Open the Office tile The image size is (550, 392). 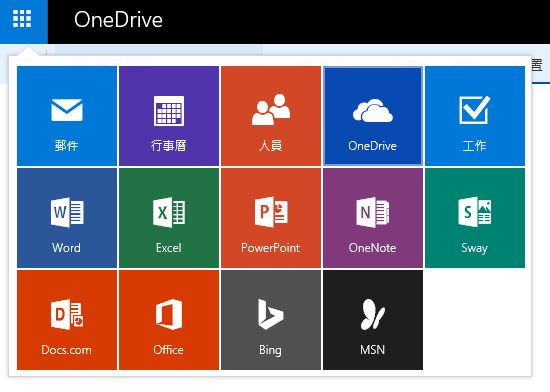(169, 320)
